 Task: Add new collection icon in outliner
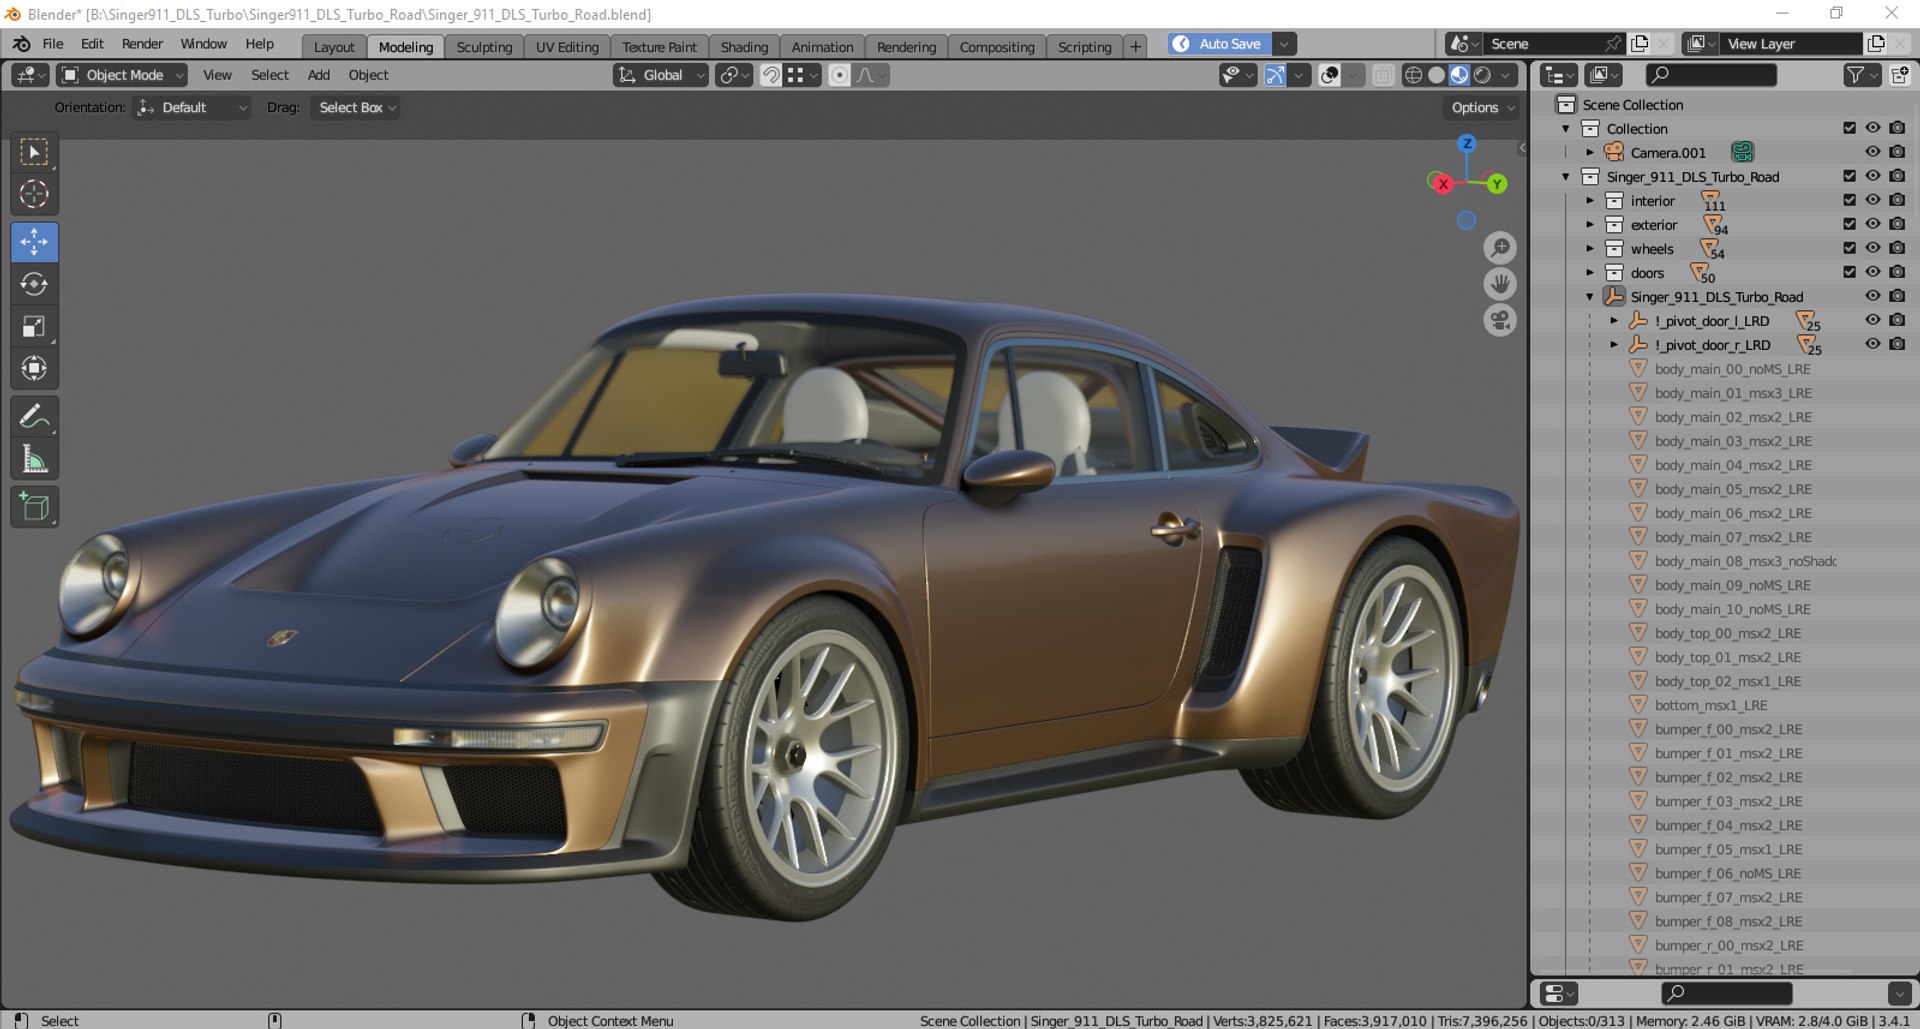[1899, 75]
